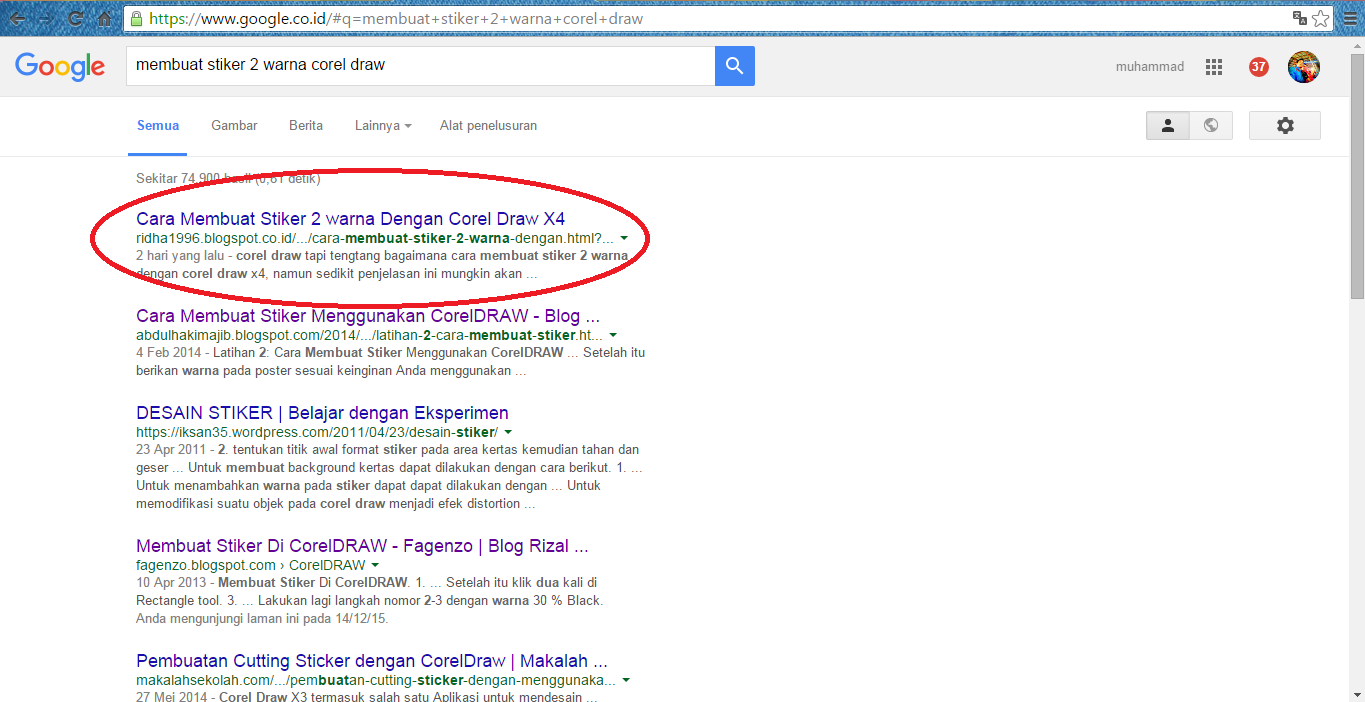Select the Semua tab
Image resolution: width=1365 pixels, height=702 pixels.
pos(158,126)
